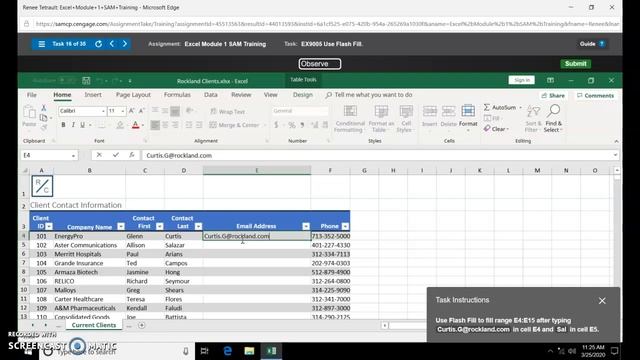640x360 pixels.
Task: Click the green Submit button
Action: click(576, 64)
